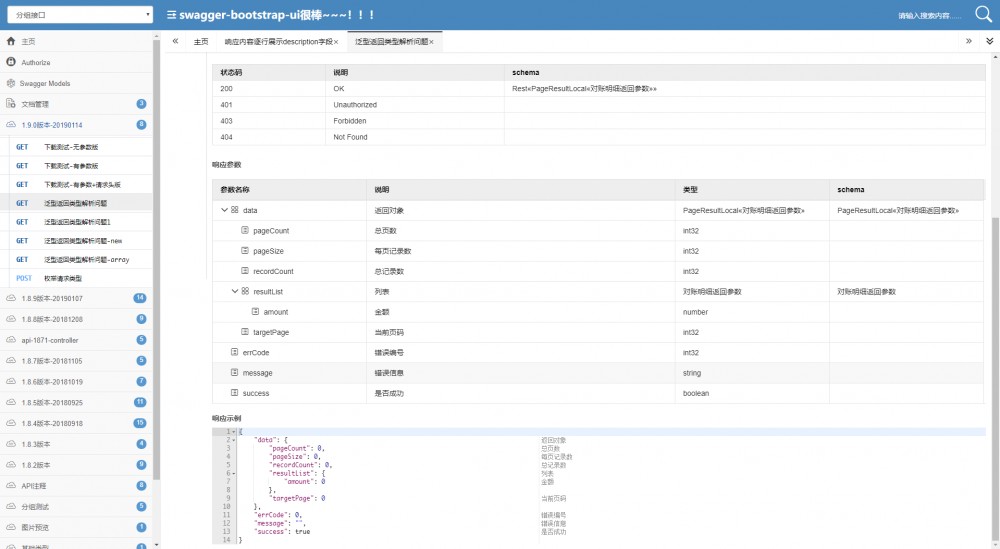The image size is (1000, 549).
Task: Close the 响应内容缓行展示description字段 tab
Action: (336, 42)
